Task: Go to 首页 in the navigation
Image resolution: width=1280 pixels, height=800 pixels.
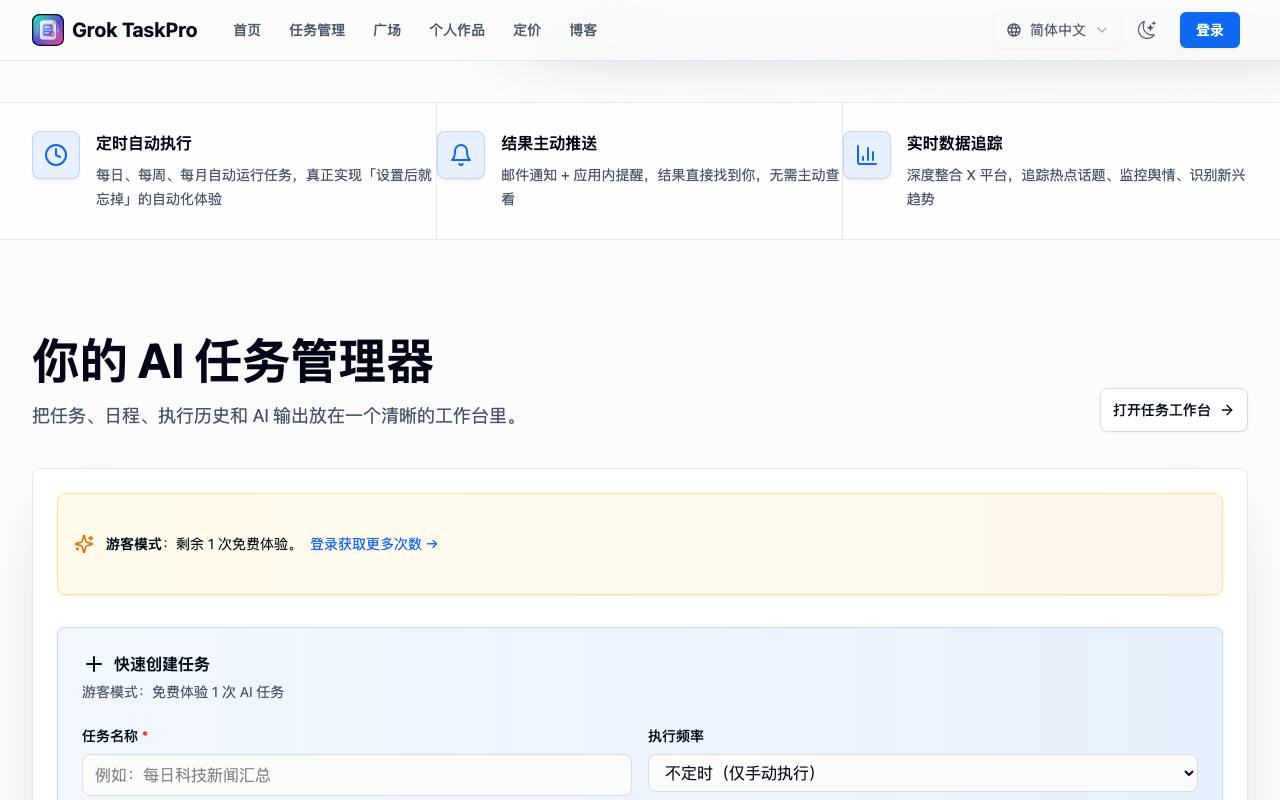Action: [247, 30]
